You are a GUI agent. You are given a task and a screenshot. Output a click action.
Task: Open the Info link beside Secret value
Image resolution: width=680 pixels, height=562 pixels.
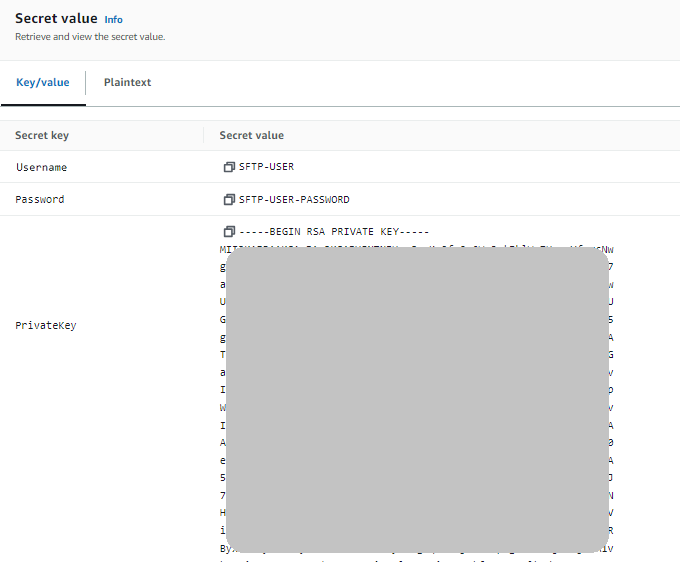[x=113, y=20]
